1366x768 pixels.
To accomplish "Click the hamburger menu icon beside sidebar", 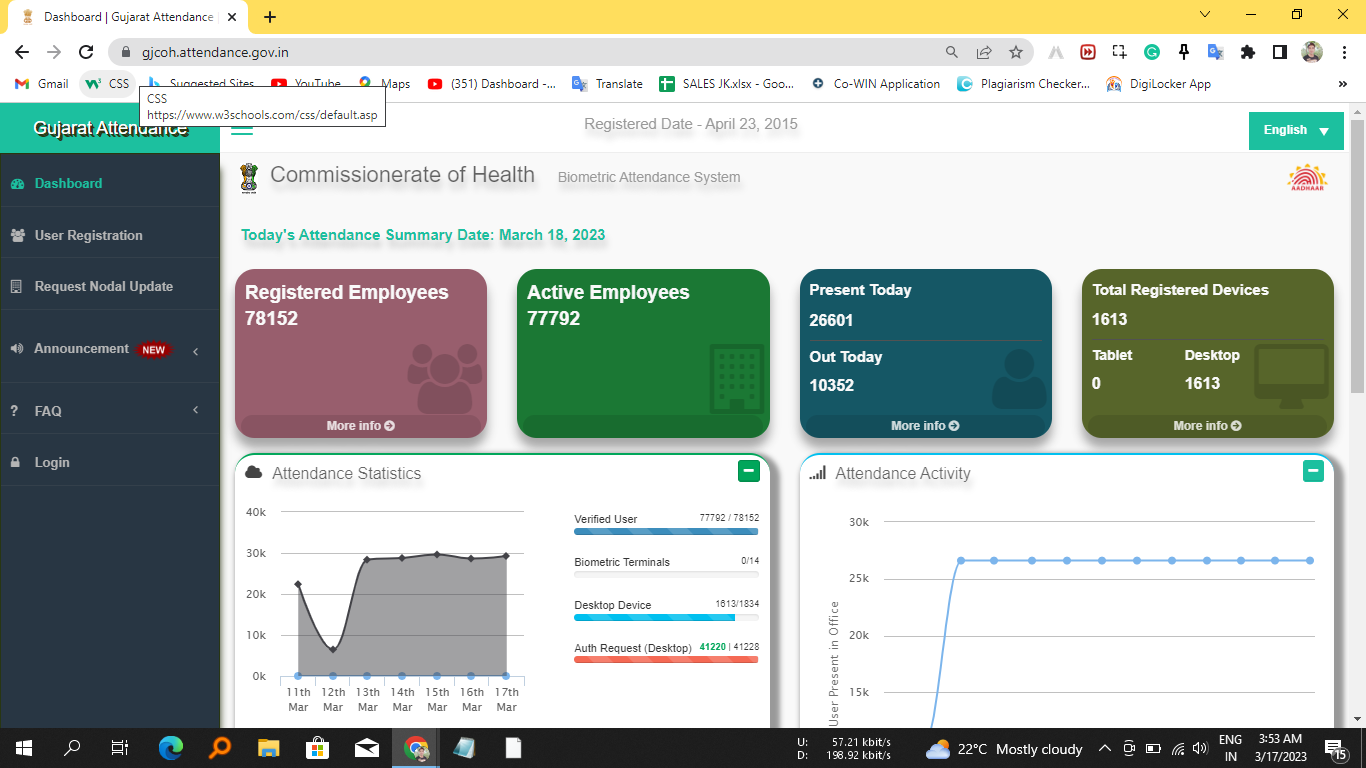I will point(242,126).
